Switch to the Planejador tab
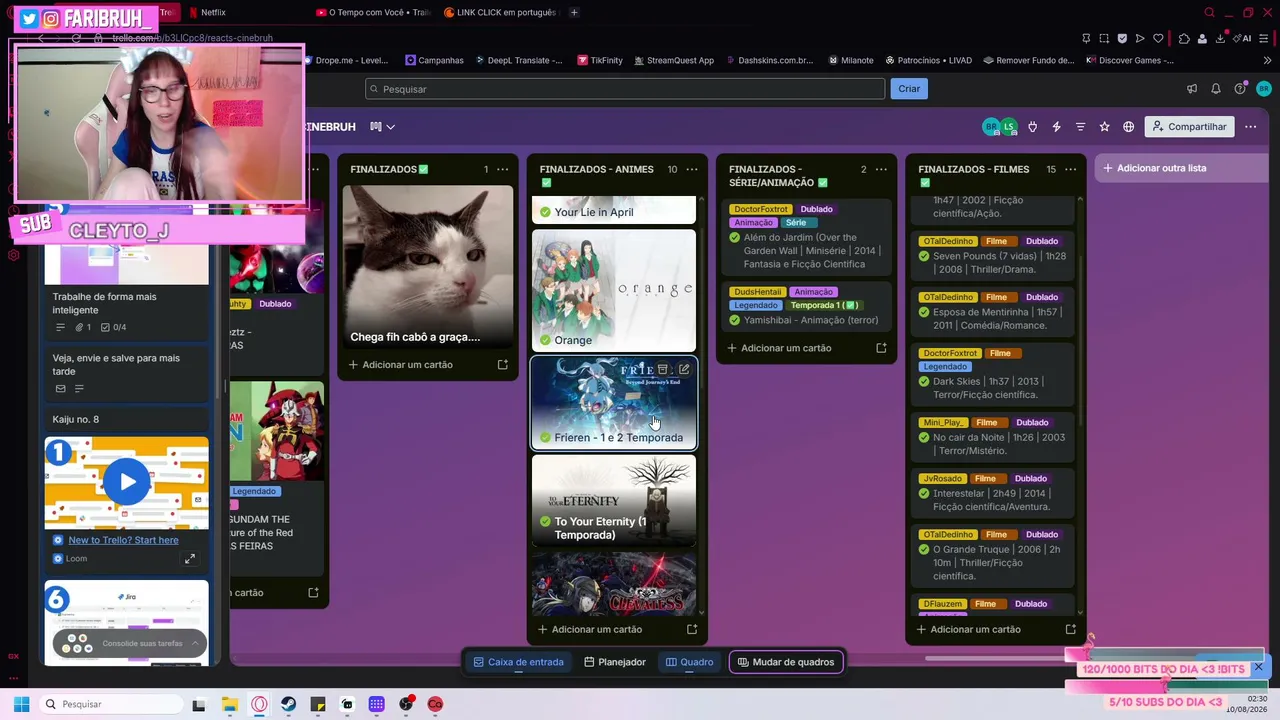This screenshot has width=1280, height=720. 615,662
